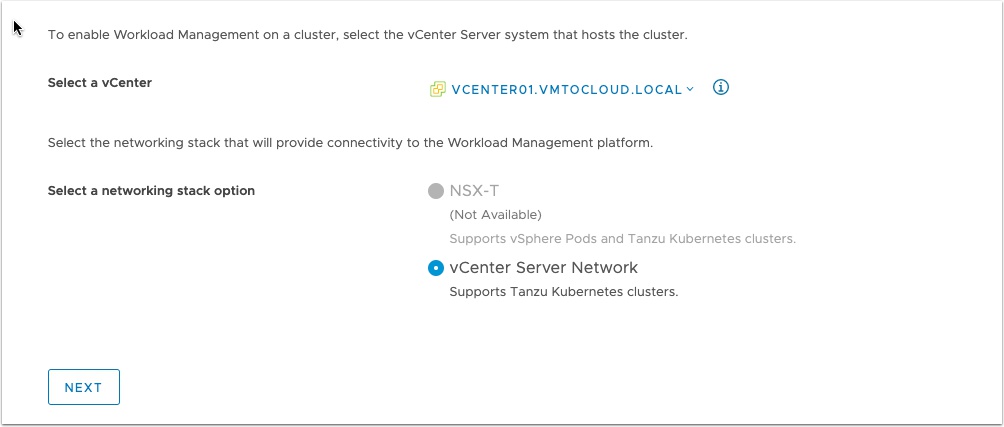Click "Select a networking stack option" label
1004x427 pixels.
click(x=151, y=191)
